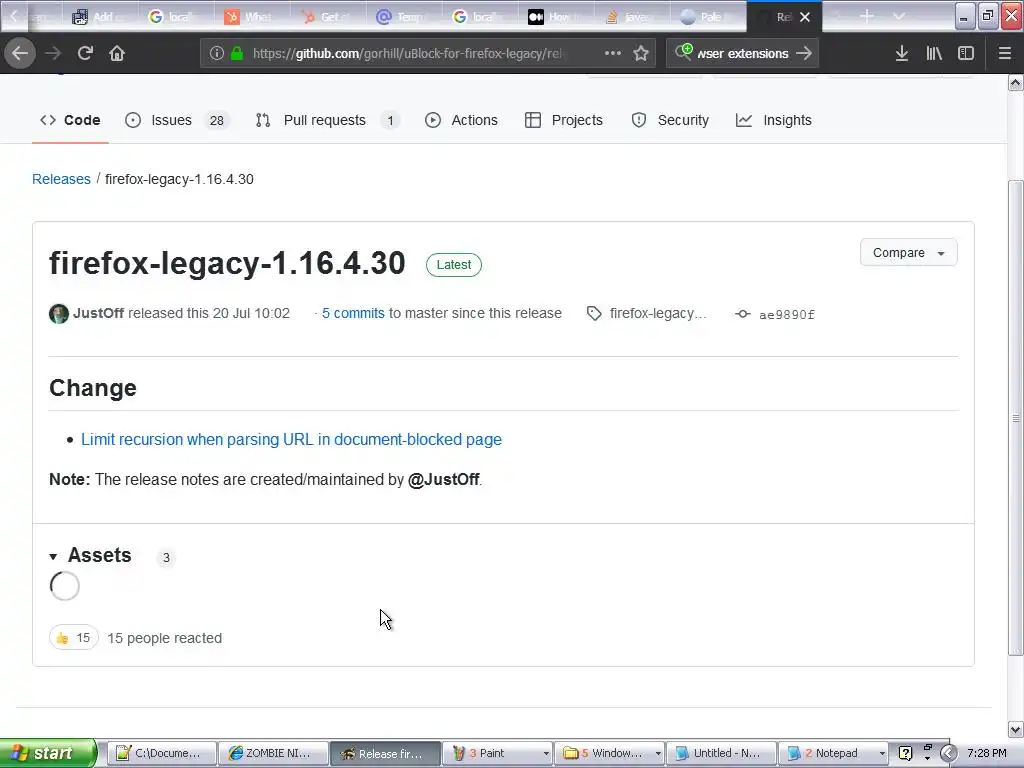Switch to the Medium 'How' tab
This screenshot has width=1024, height=768.
(x=556, y=17)
